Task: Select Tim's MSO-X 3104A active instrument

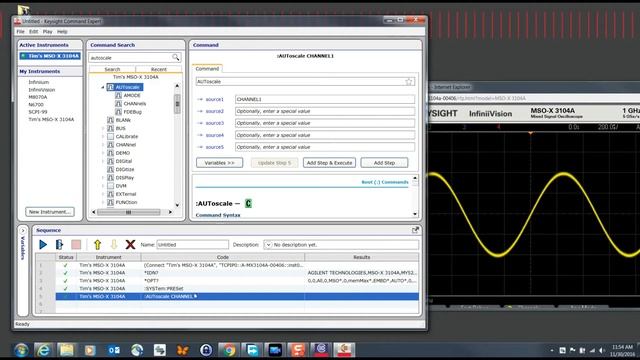Action: [x=50, y=56]
